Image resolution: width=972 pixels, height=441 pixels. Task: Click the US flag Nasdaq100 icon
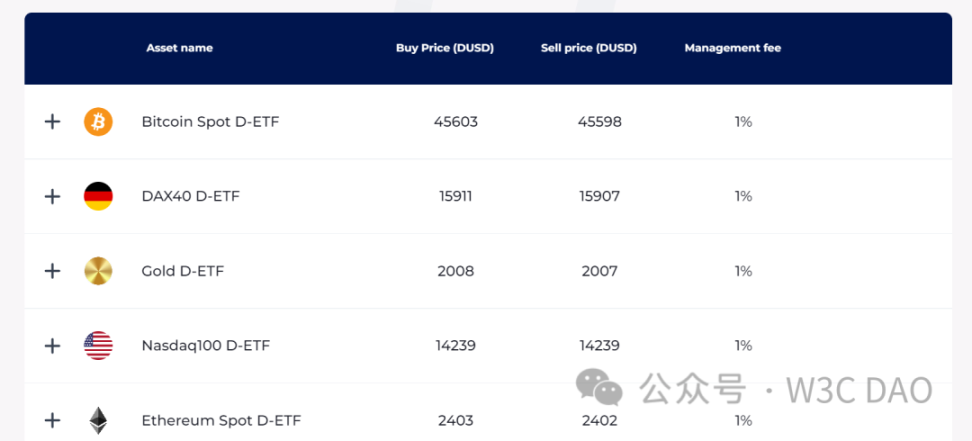[98, 346]
